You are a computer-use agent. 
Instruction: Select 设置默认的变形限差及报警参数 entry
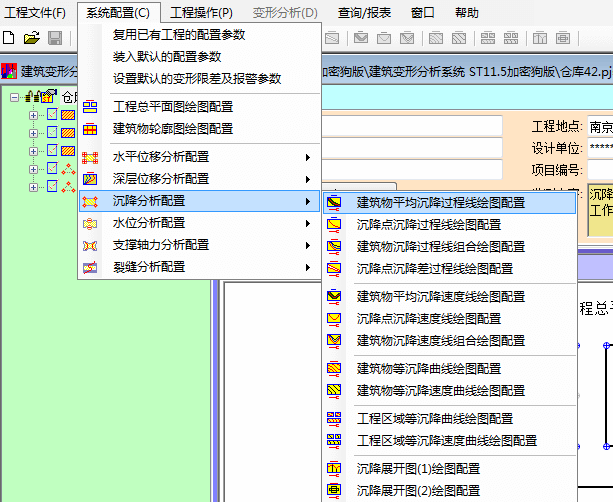click(x=197, y=79)
